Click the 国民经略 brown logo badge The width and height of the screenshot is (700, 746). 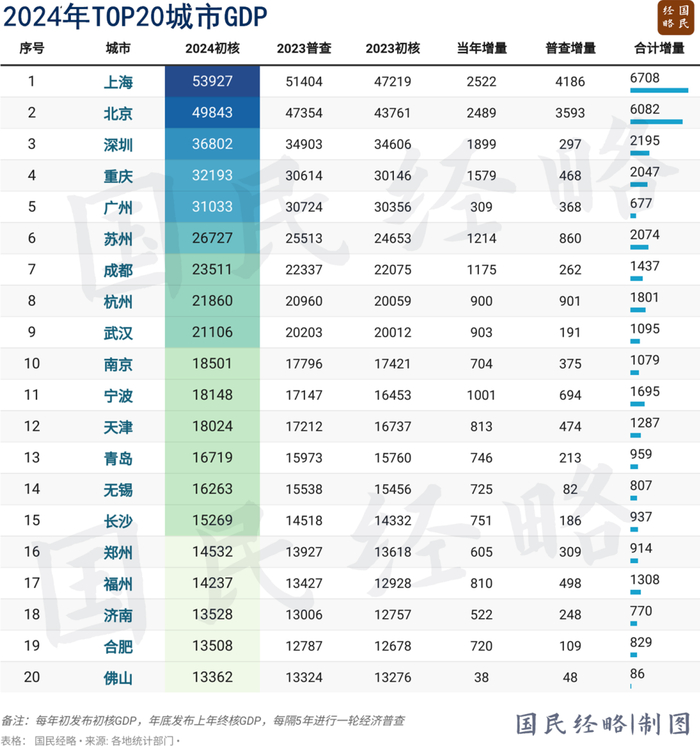(x=676, y=18)
